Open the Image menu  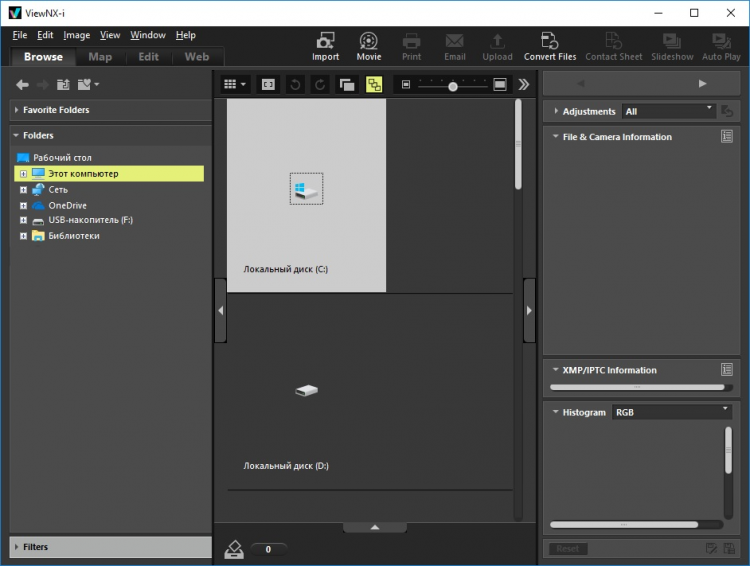point(77,35)
